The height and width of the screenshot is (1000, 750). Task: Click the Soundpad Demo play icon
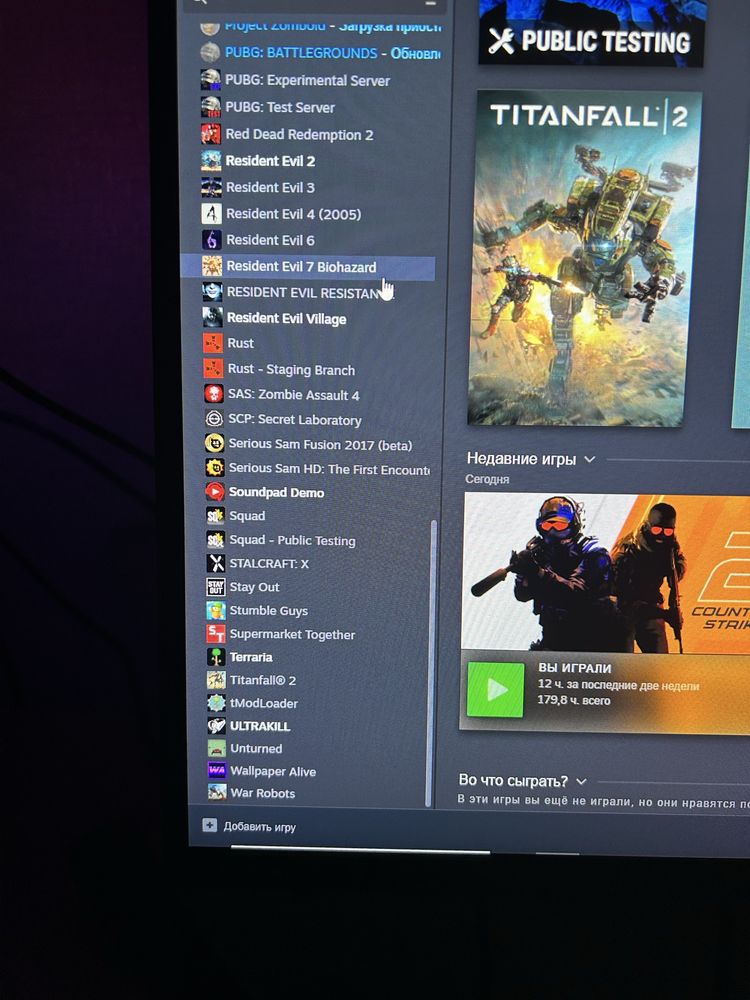(x=215, y=492)
